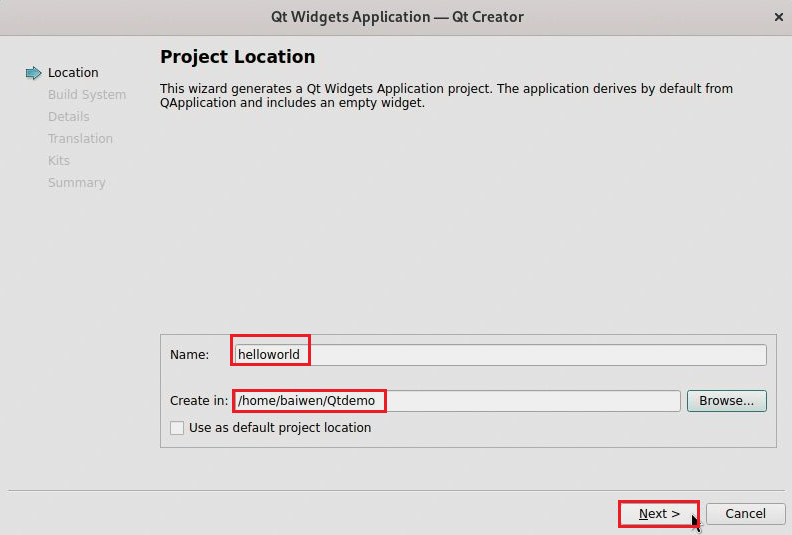Focus the Create in path field
The height and width of the screenshot is (535, 792).
pyautogui.click(x=457, y=401)
